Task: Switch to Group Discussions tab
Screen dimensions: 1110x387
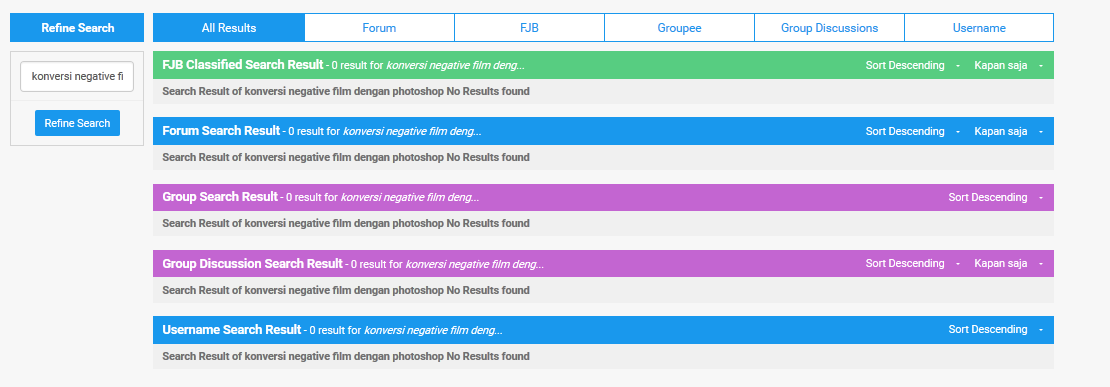Action: [x=829, y=28]
